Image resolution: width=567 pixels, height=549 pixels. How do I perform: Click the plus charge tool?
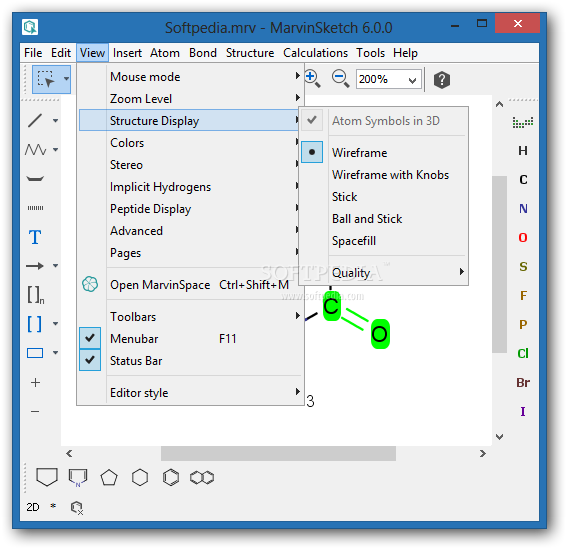[x=35, y=382]
